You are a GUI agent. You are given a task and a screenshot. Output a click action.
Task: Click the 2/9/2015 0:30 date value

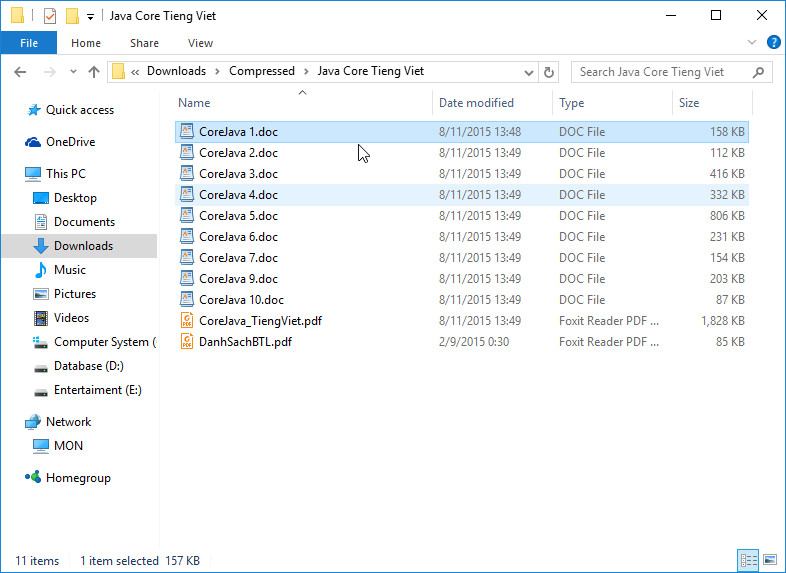474,342
